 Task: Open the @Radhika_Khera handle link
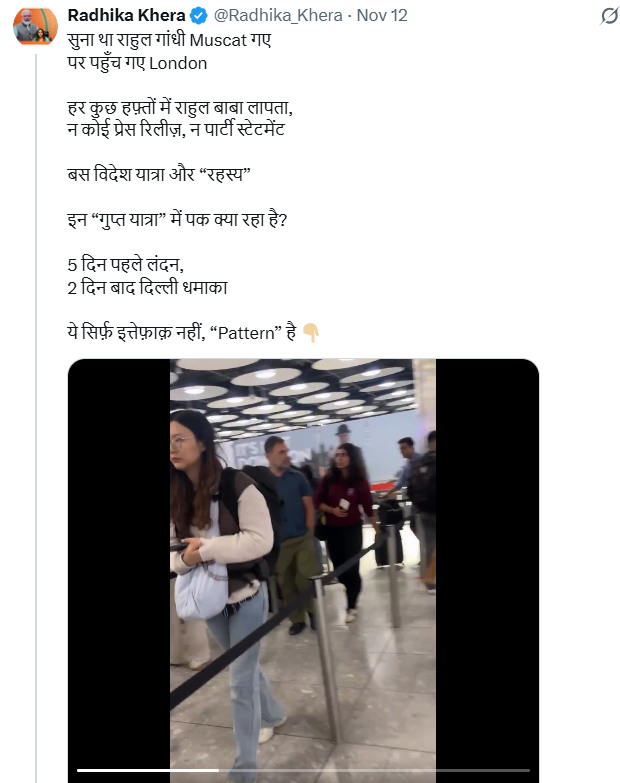tap(278, 15)
